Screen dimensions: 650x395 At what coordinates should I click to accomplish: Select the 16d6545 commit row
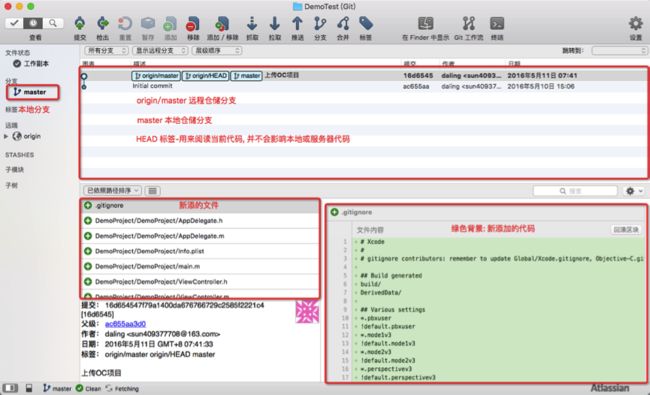pos(363,75)
